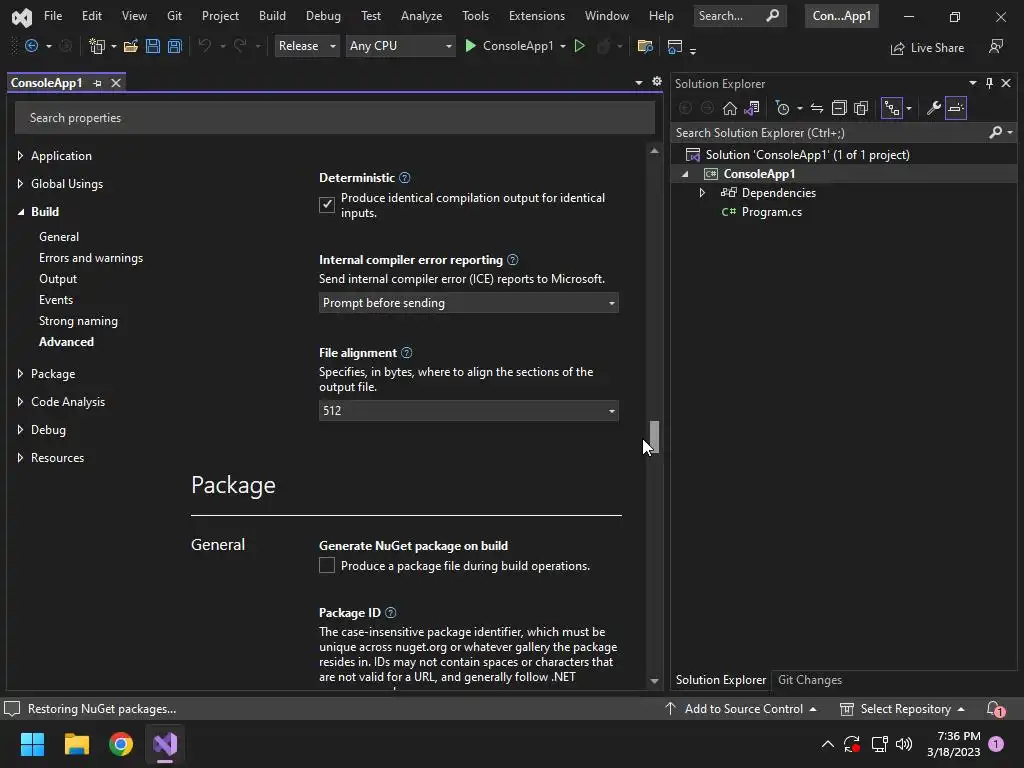Open the Prompt before sending dropdown
The image size is (1024, 768).
point(468,303)
